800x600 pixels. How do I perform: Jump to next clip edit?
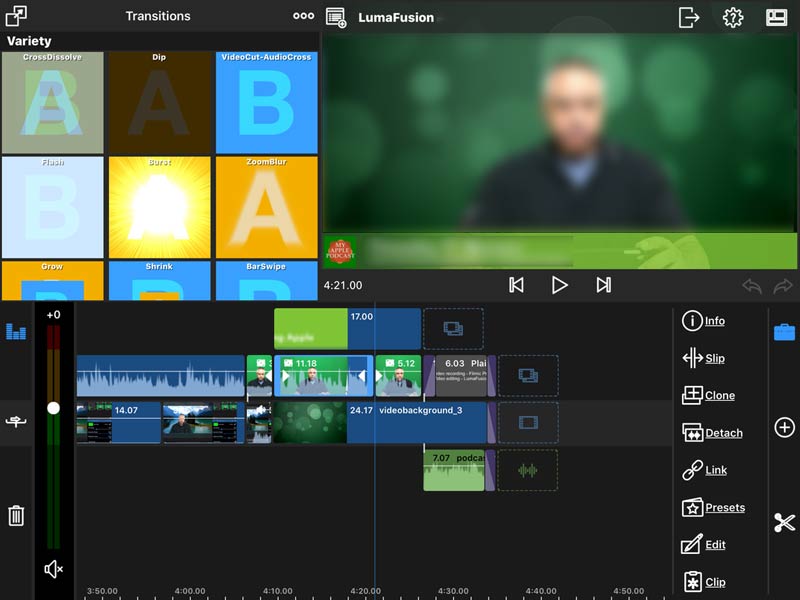[x=604, y=285]
